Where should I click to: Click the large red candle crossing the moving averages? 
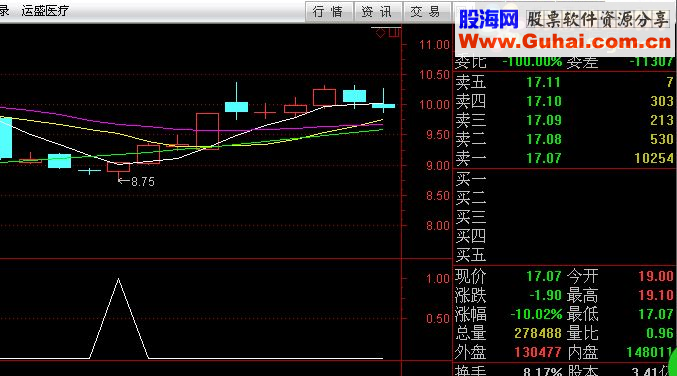[207, 131]
